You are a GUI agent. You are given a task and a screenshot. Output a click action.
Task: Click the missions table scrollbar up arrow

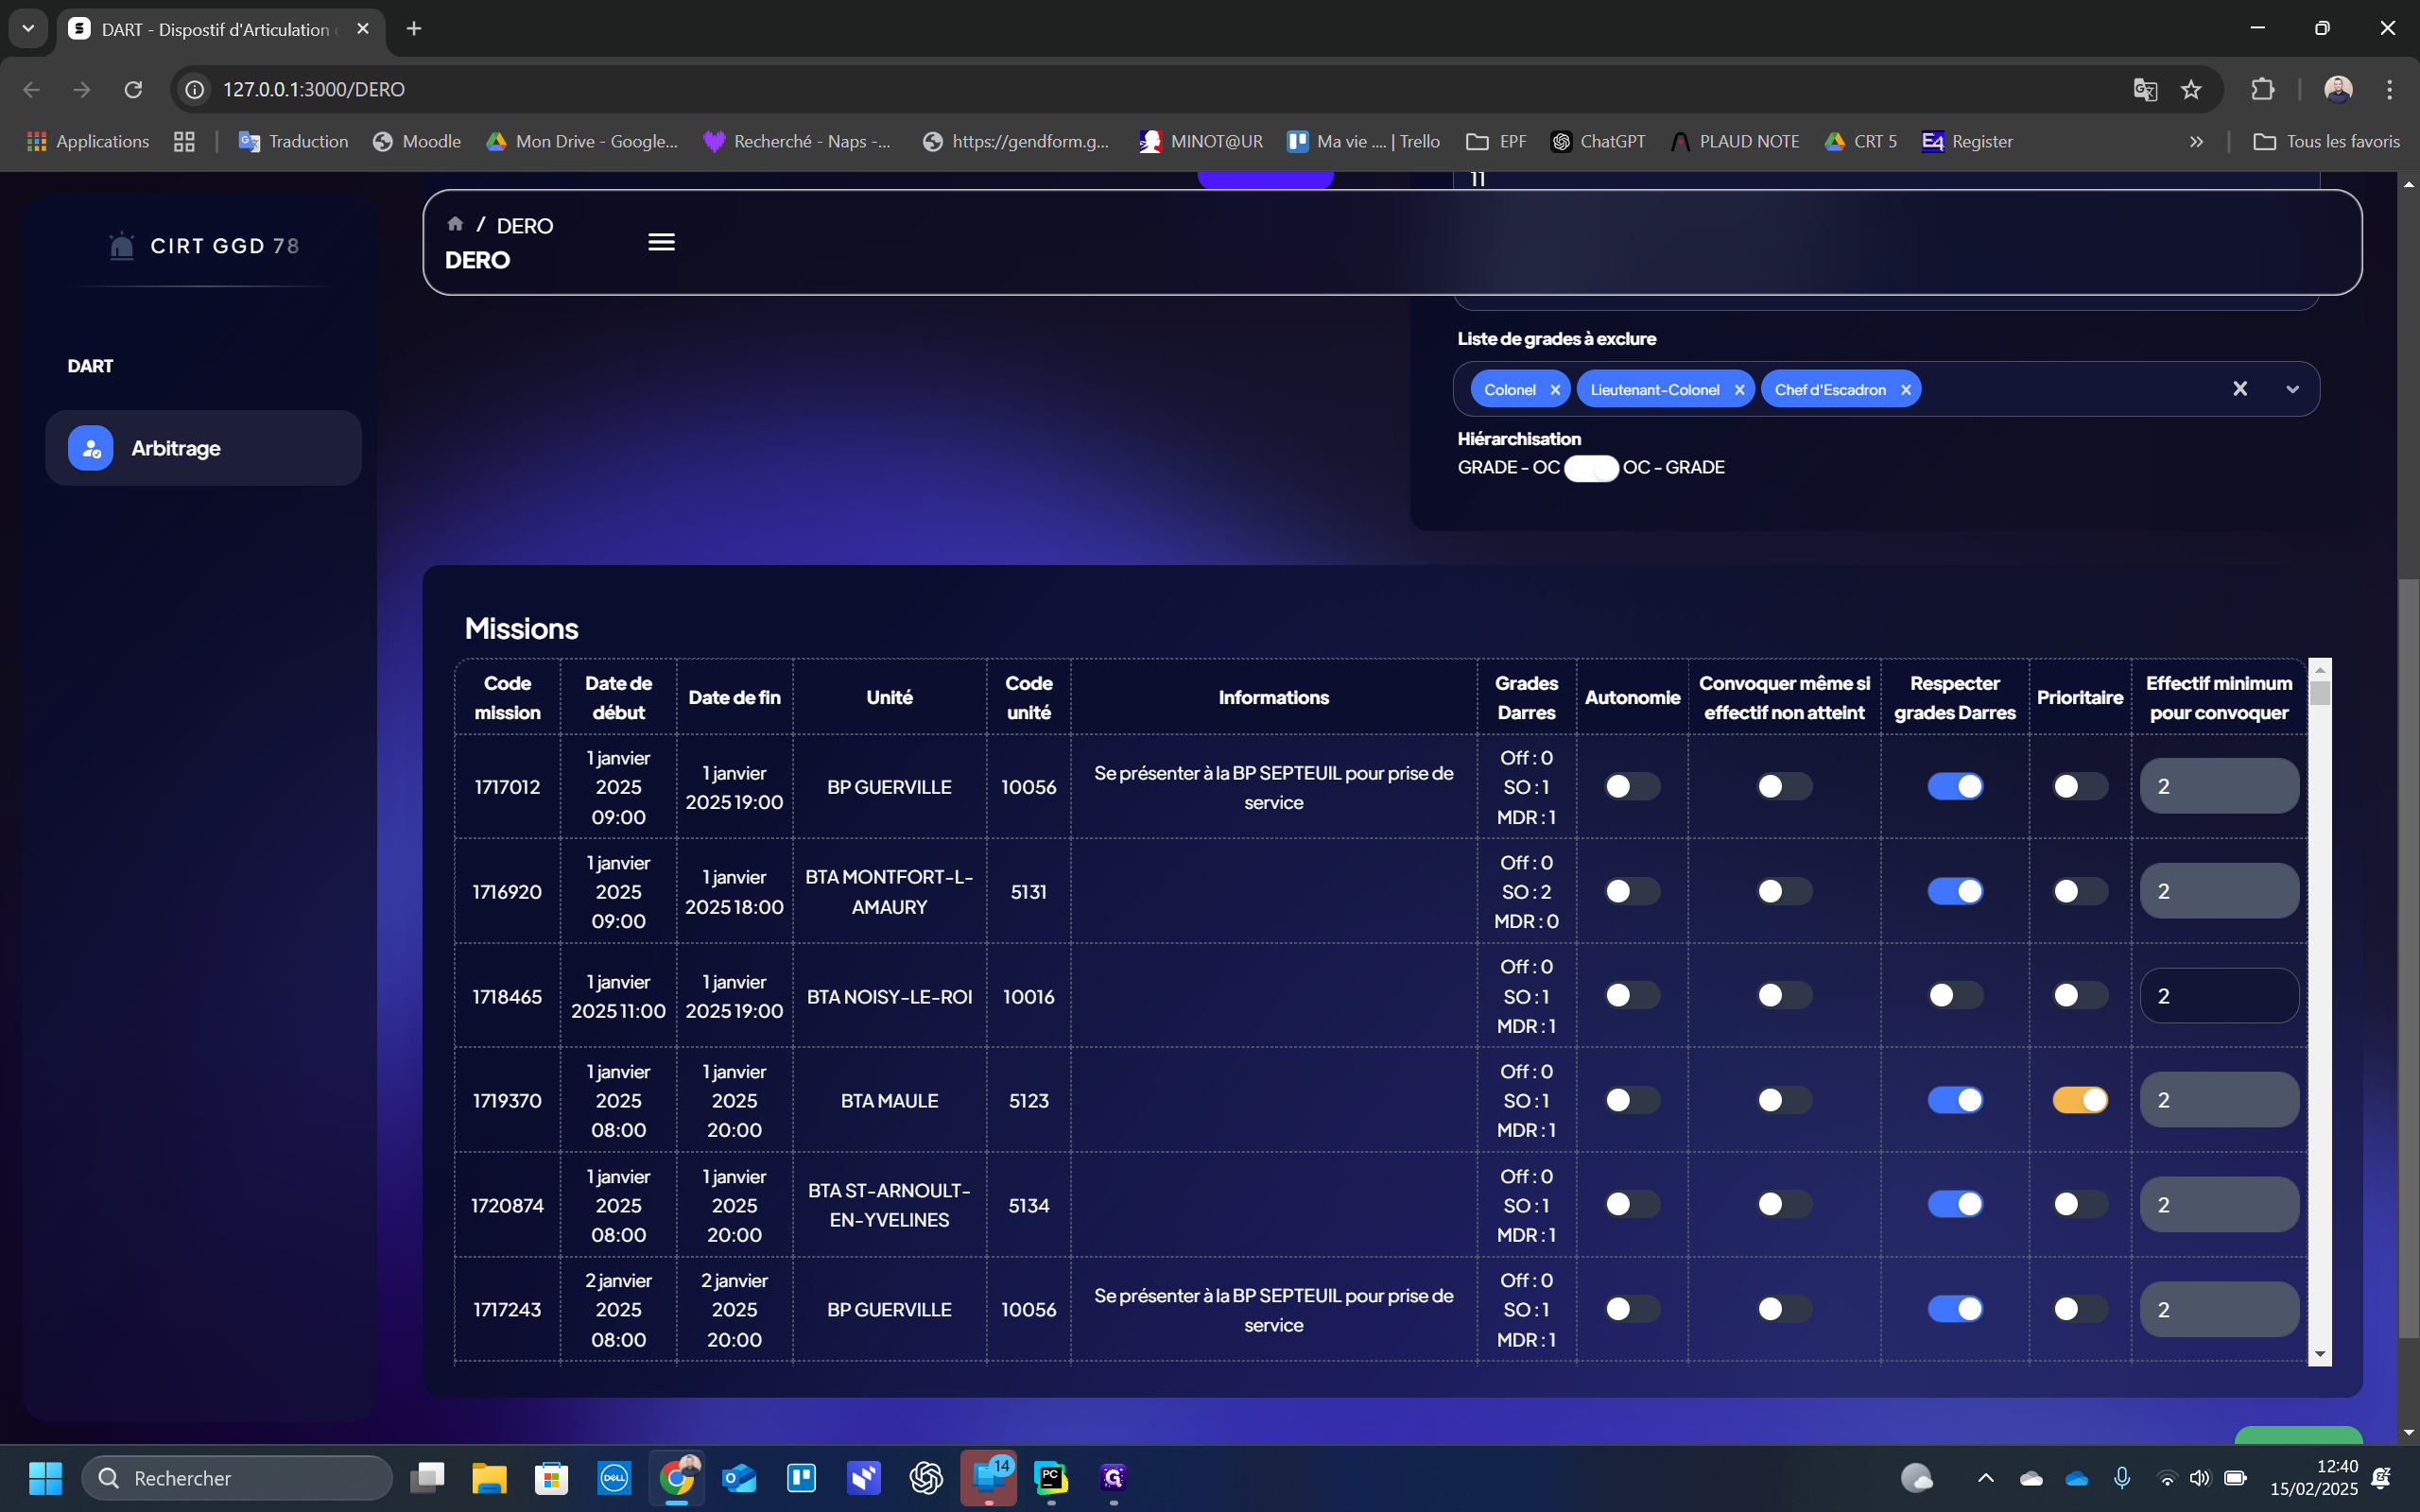(x=2320, y=669)
